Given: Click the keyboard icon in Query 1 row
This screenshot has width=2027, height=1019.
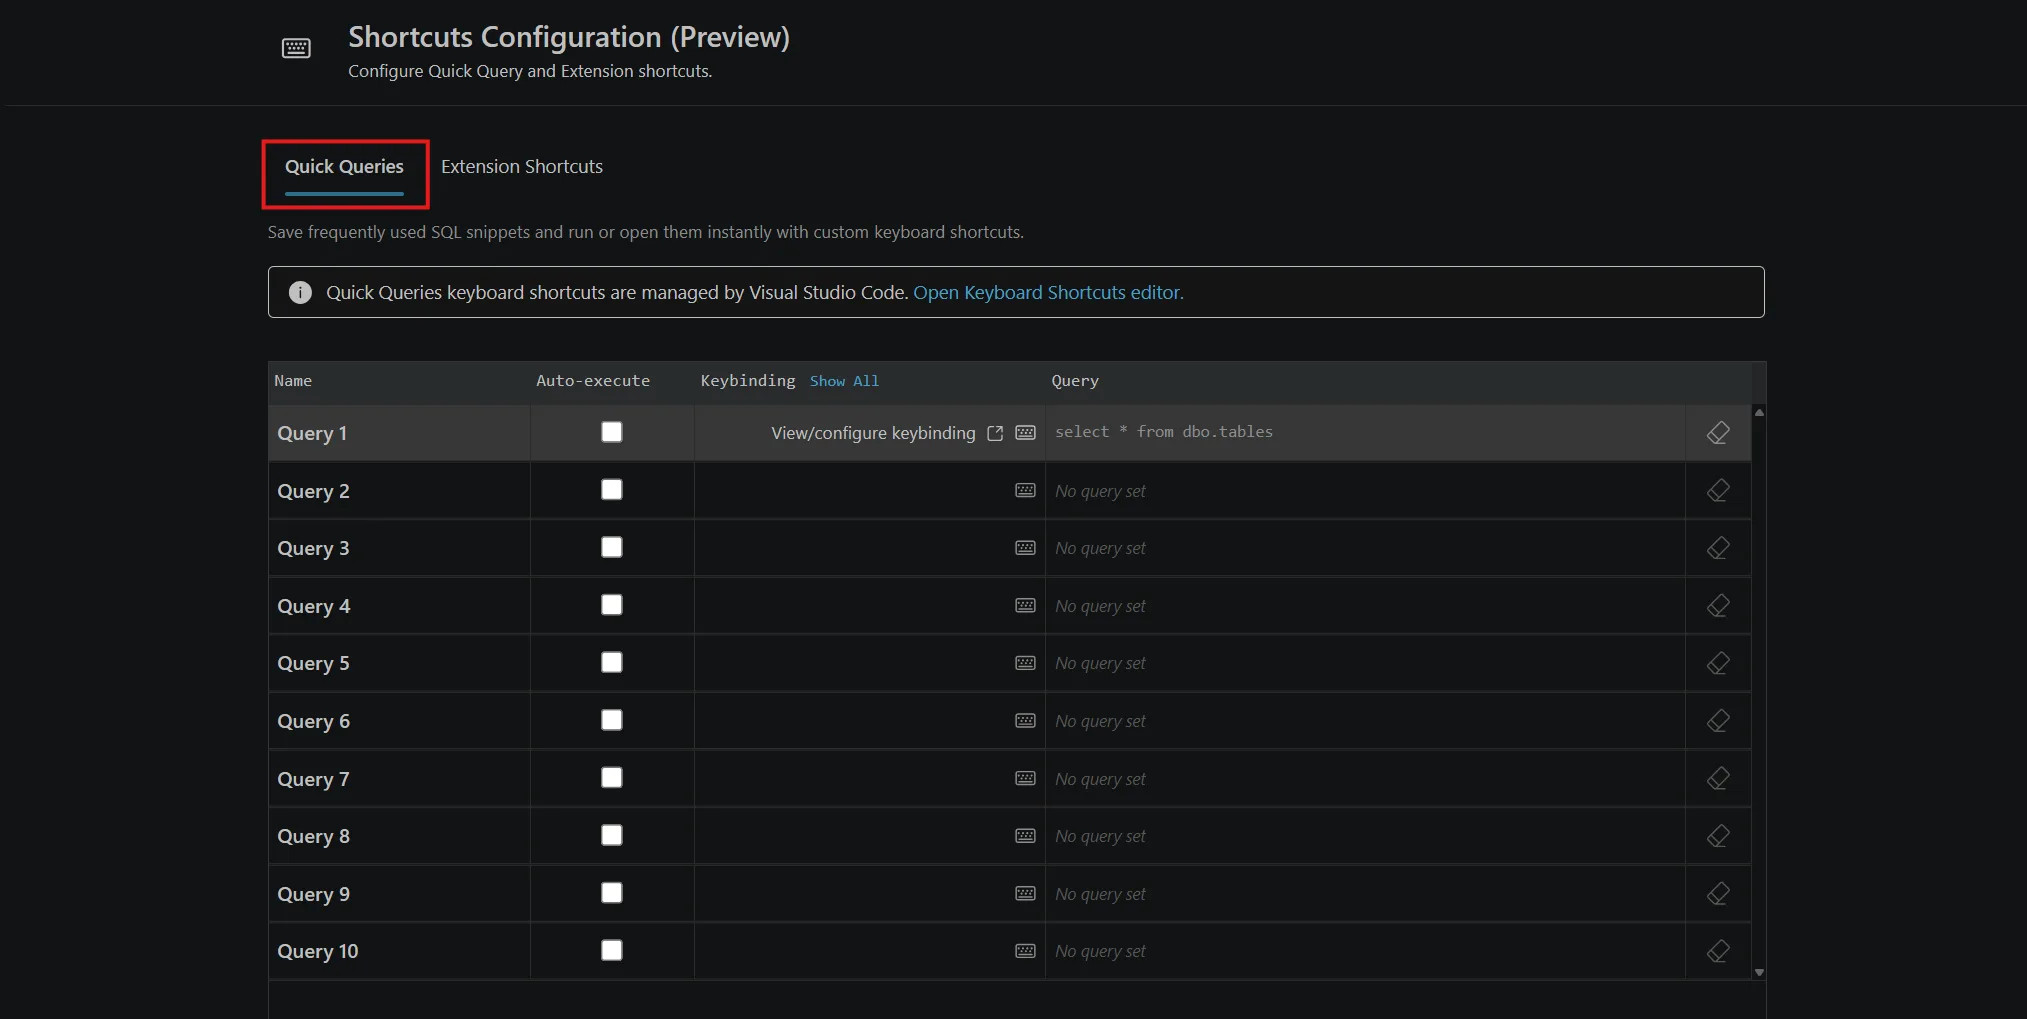Looking at the screenshot, I should (x=1025, y=433).
